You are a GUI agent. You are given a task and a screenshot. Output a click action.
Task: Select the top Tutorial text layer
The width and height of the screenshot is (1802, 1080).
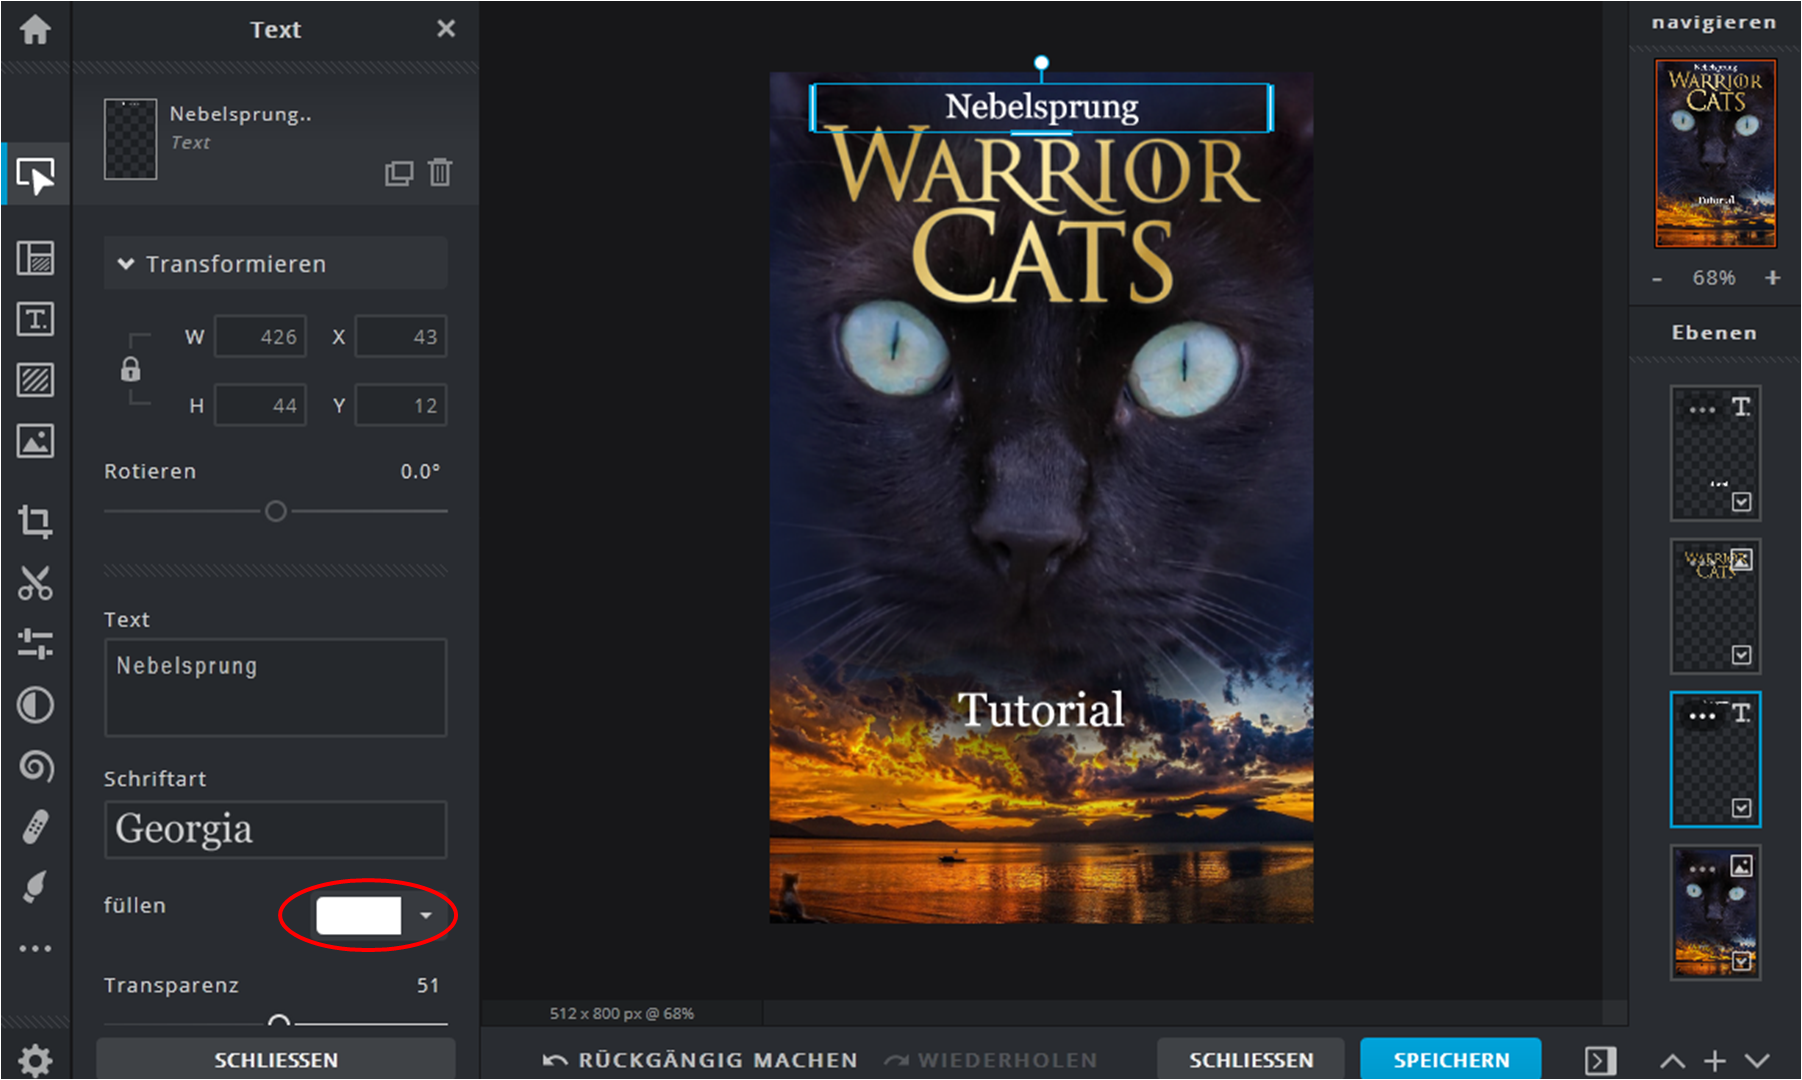click(1715, 453)
